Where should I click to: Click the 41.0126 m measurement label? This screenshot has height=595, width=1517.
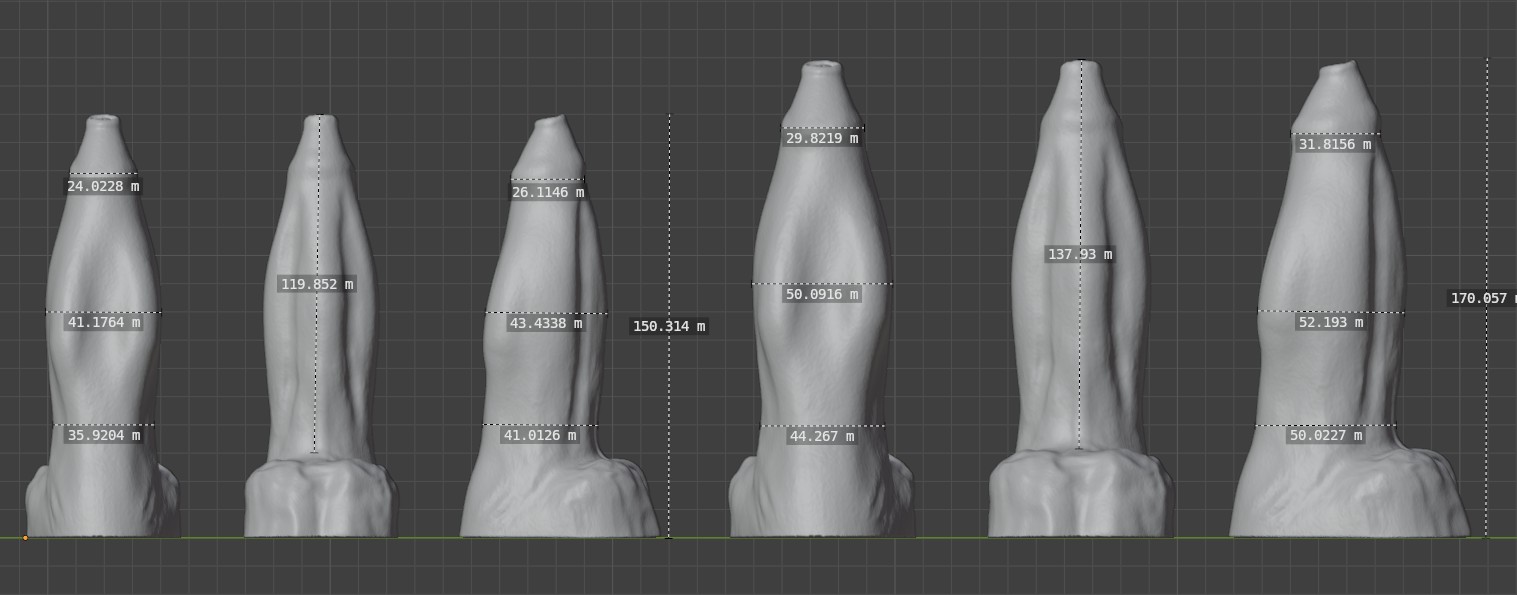tap(539, 436)
